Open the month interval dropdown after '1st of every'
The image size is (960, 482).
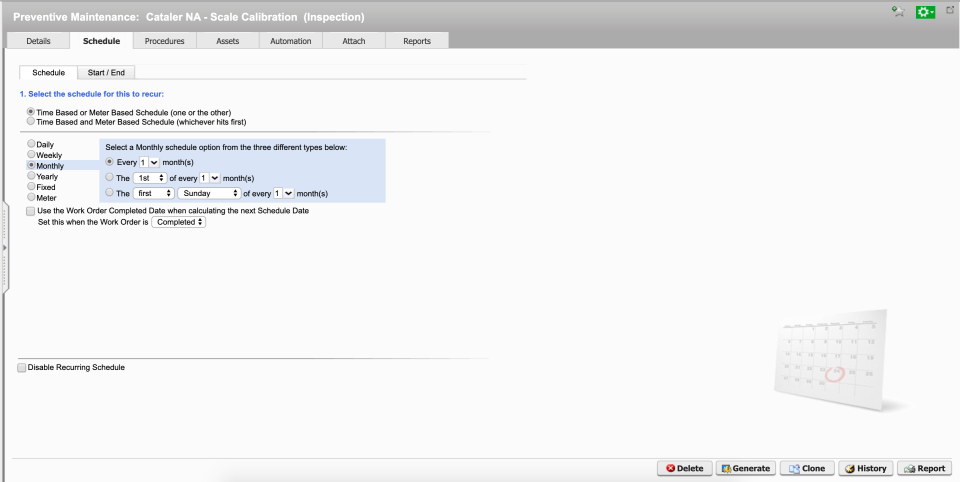210,178
